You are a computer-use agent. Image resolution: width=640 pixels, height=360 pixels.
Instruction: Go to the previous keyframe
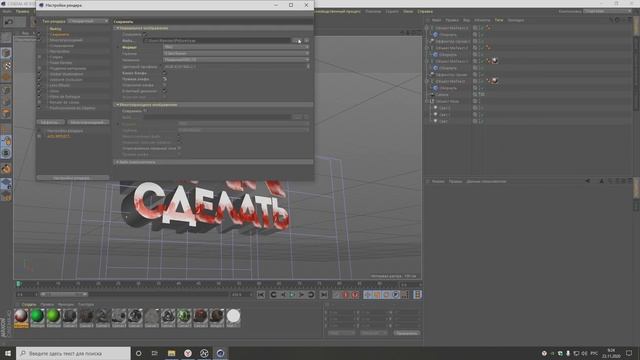pos(273,295)
